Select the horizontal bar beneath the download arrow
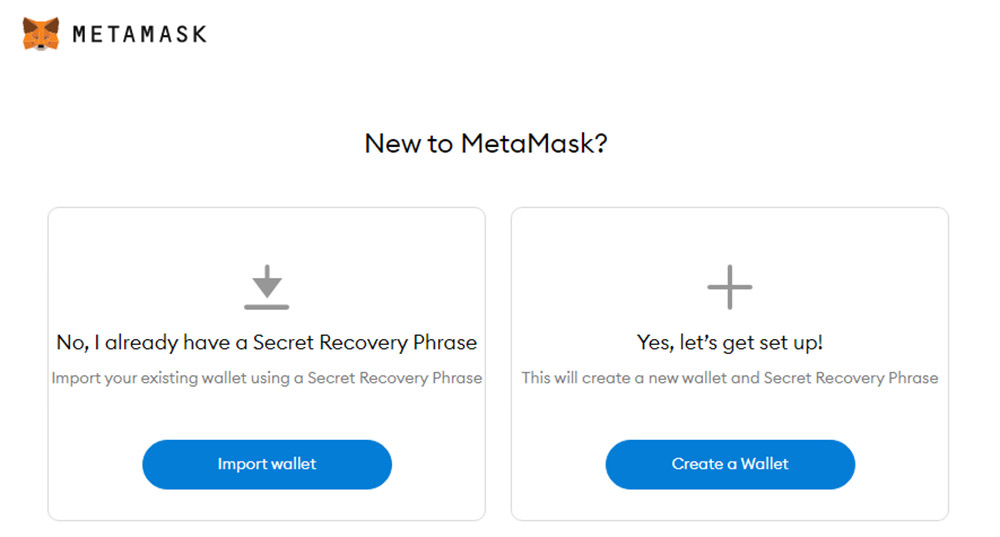Viewport: 1000px width, 537px height. pos(267,307)
